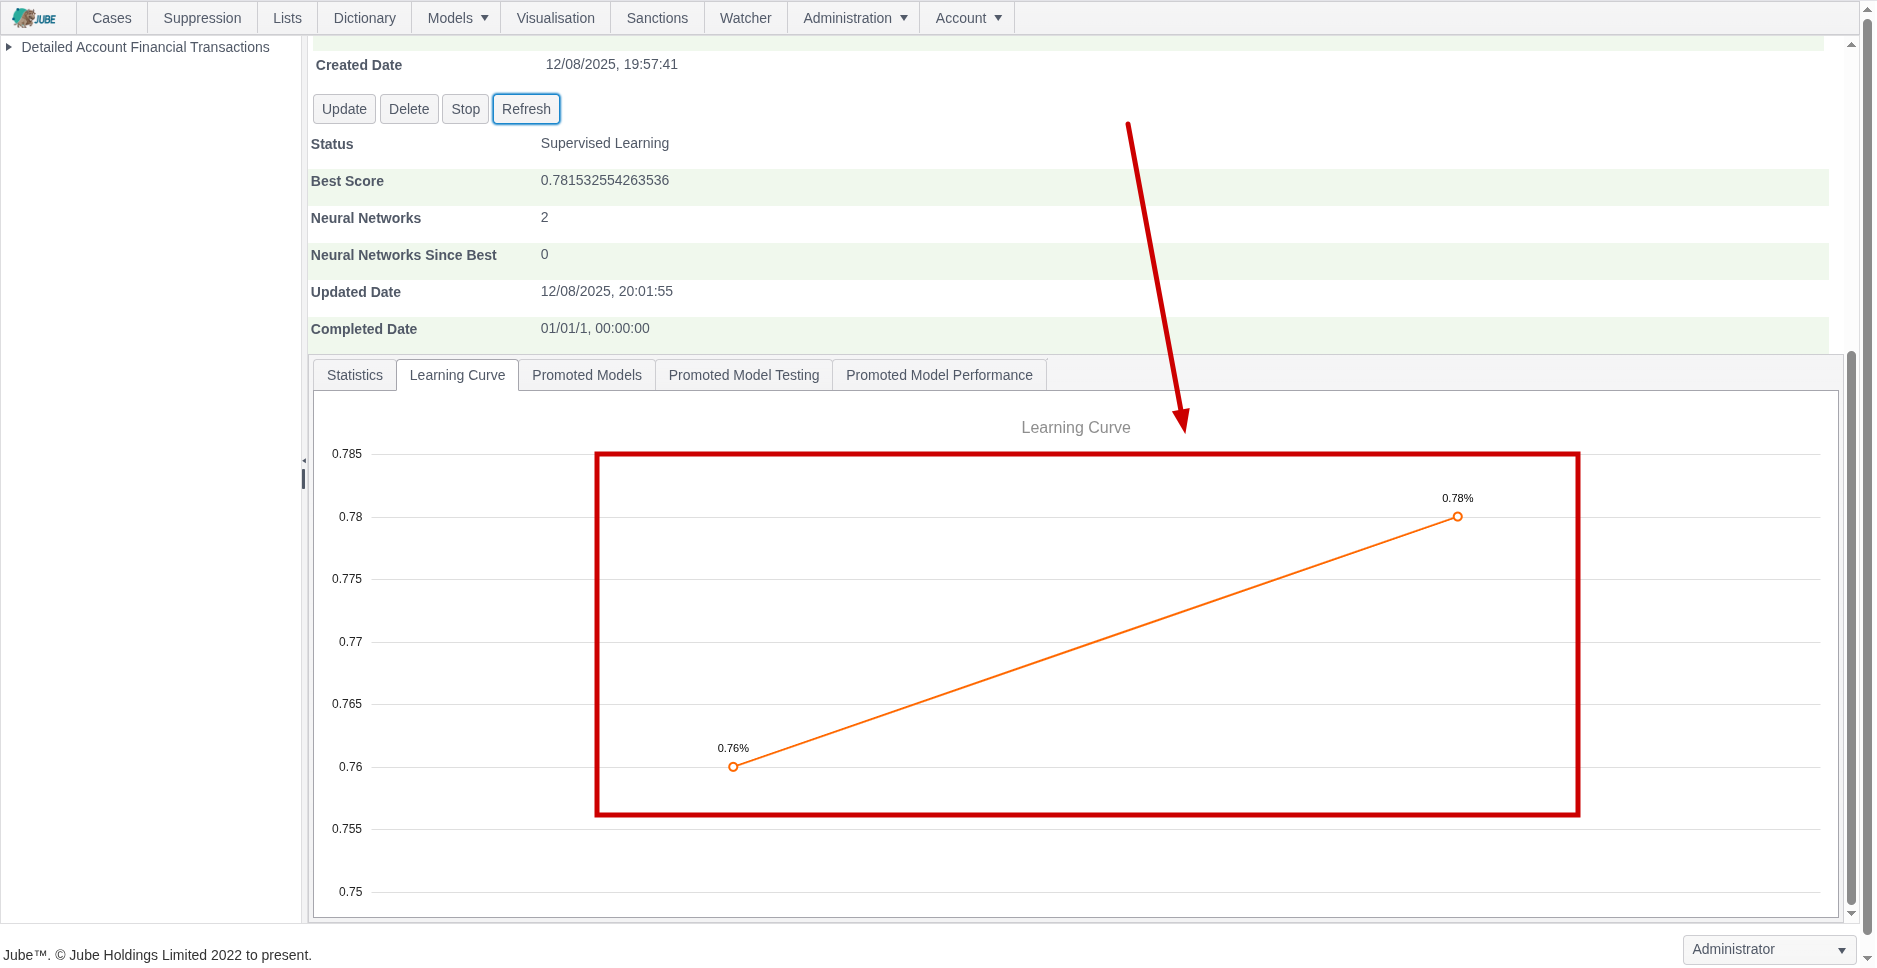Click the 0.76% data point on chart
1877x968 pixels.
pyautogui.click(x=733, y=767)
